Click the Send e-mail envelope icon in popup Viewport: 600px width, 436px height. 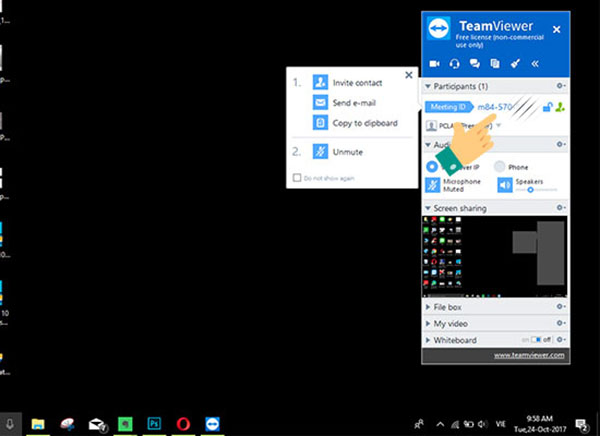(x=320, y=103)
